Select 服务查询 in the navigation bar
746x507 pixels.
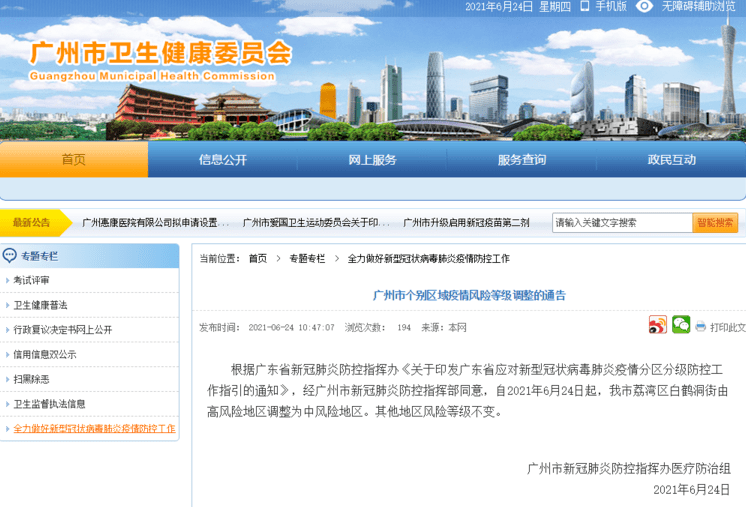(522, 160)
